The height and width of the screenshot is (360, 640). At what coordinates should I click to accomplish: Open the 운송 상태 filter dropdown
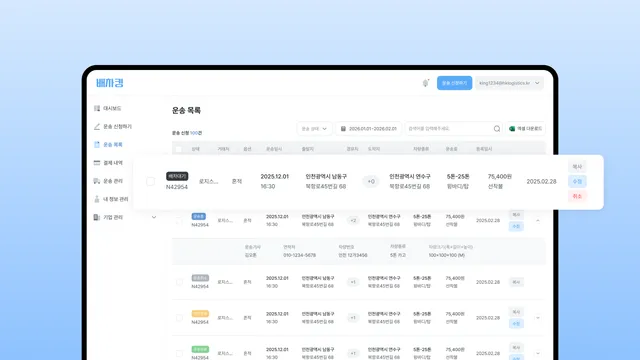tap(314, 129)
